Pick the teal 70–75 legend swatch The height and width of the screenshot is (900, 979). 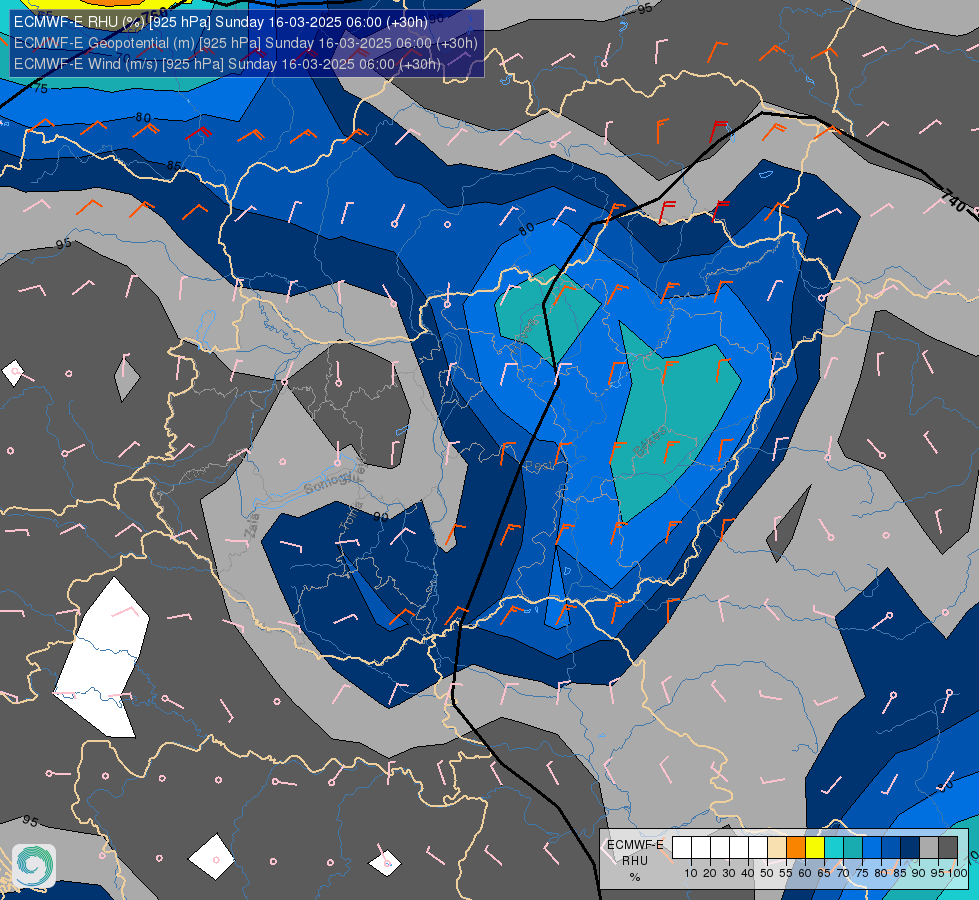853,848
